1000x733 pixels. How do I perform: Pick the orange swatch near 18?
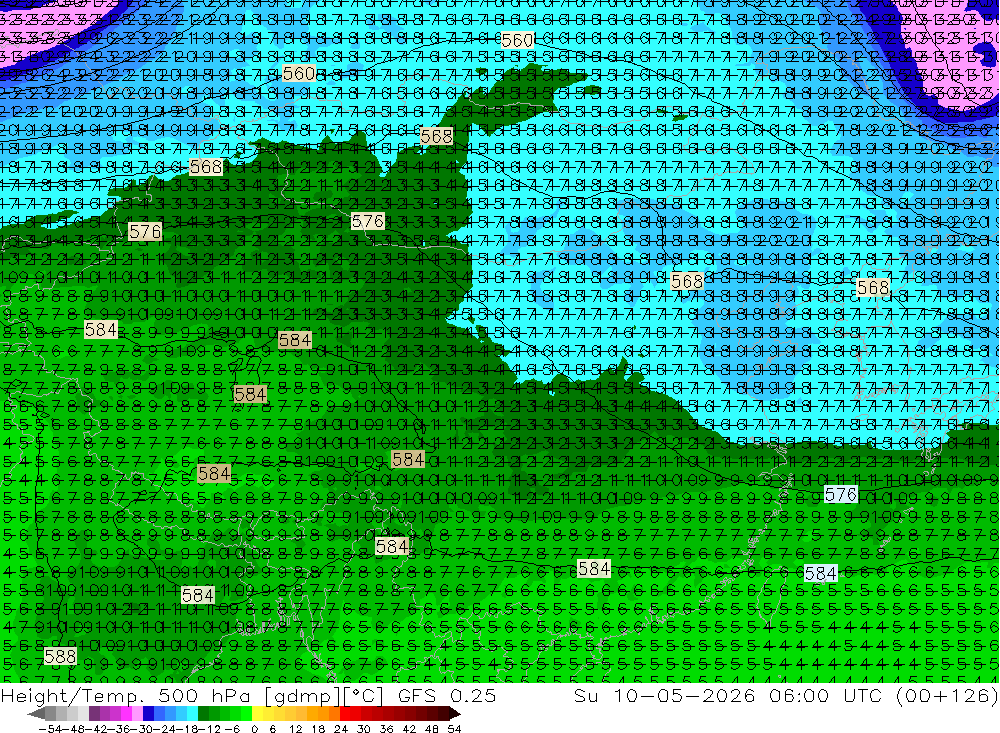[323, 714]
